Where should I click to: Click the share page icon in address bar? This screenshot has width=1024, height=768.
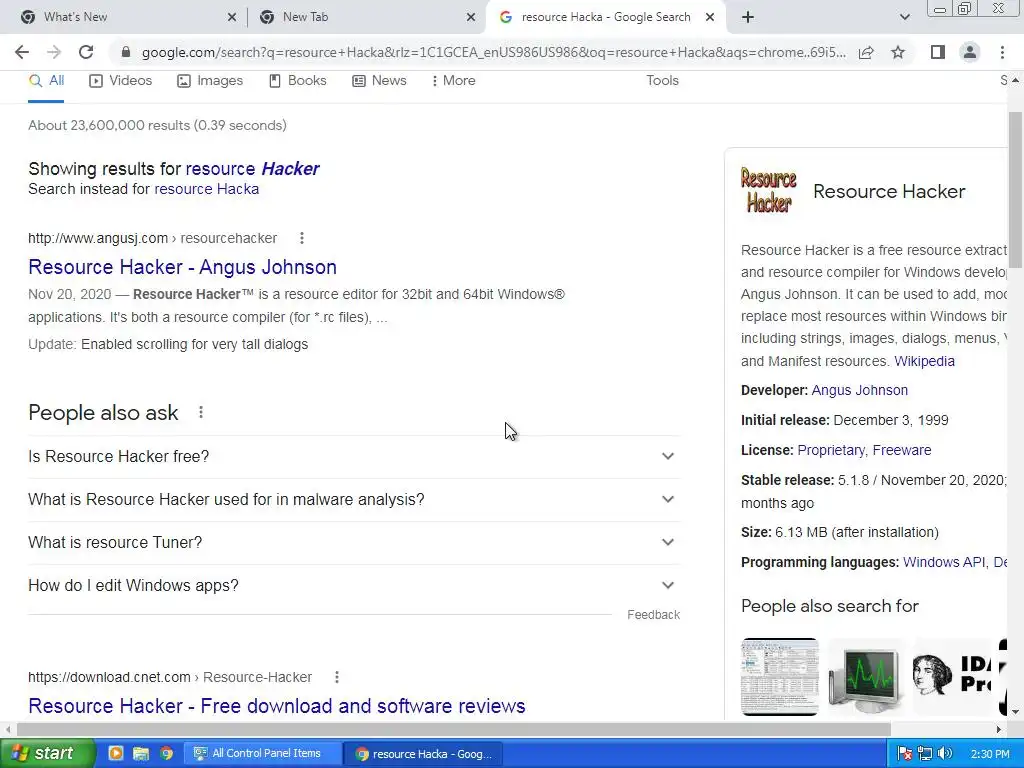coord(866,52)
